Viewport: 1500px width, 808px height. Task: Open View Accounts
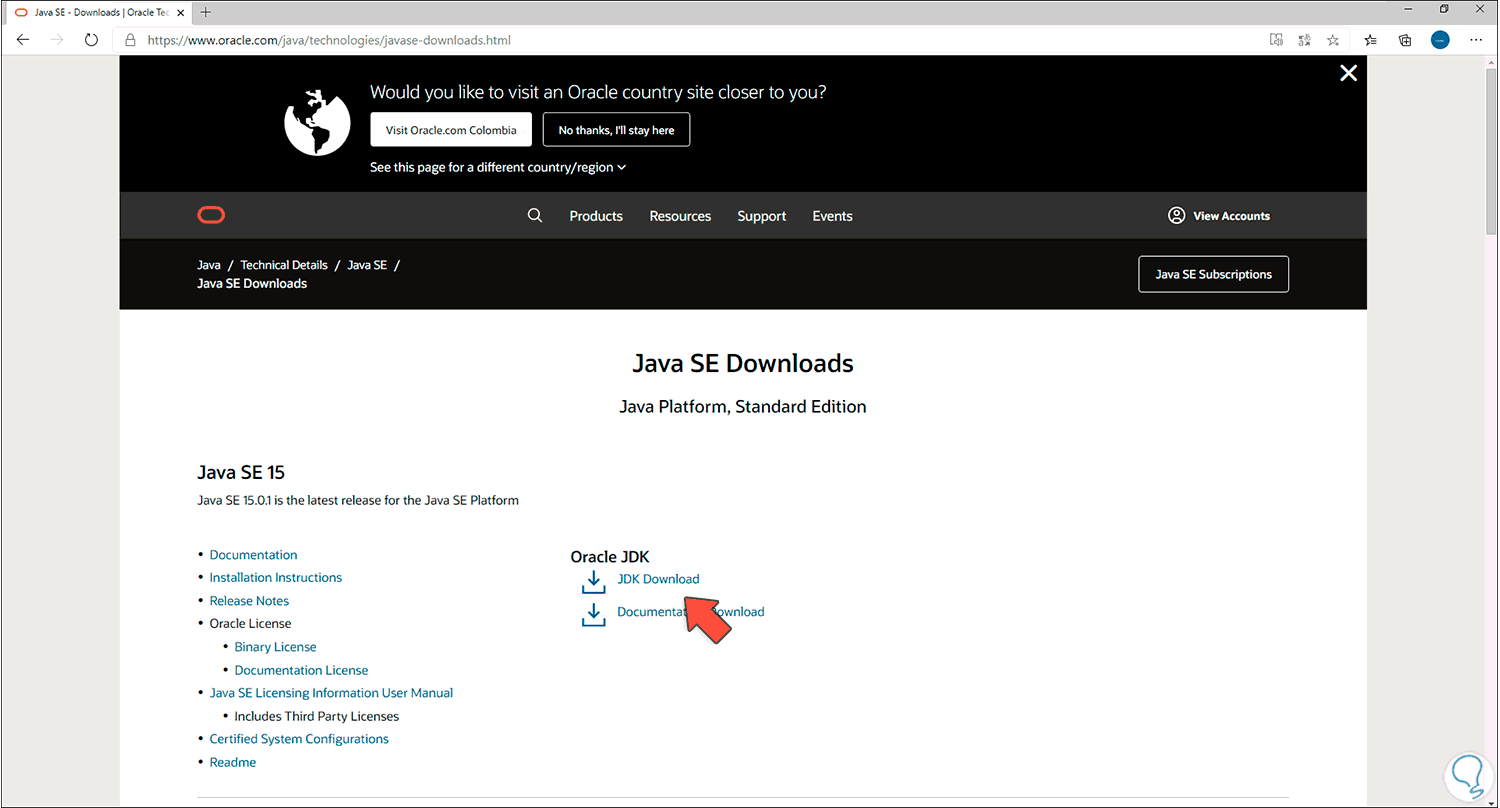coord(1219,216)
